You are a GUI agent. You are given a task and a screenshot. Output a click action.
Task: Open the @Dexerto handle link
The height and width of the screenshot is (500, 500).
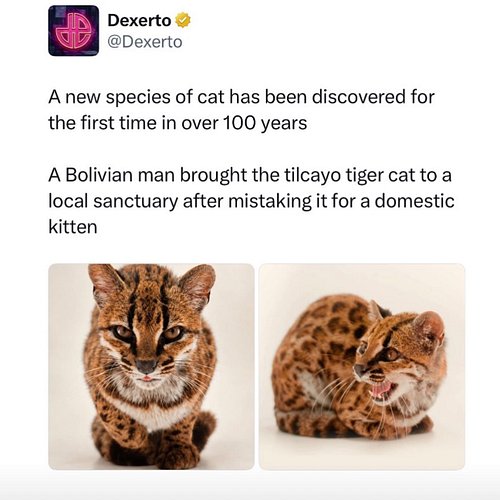[145, 42]
